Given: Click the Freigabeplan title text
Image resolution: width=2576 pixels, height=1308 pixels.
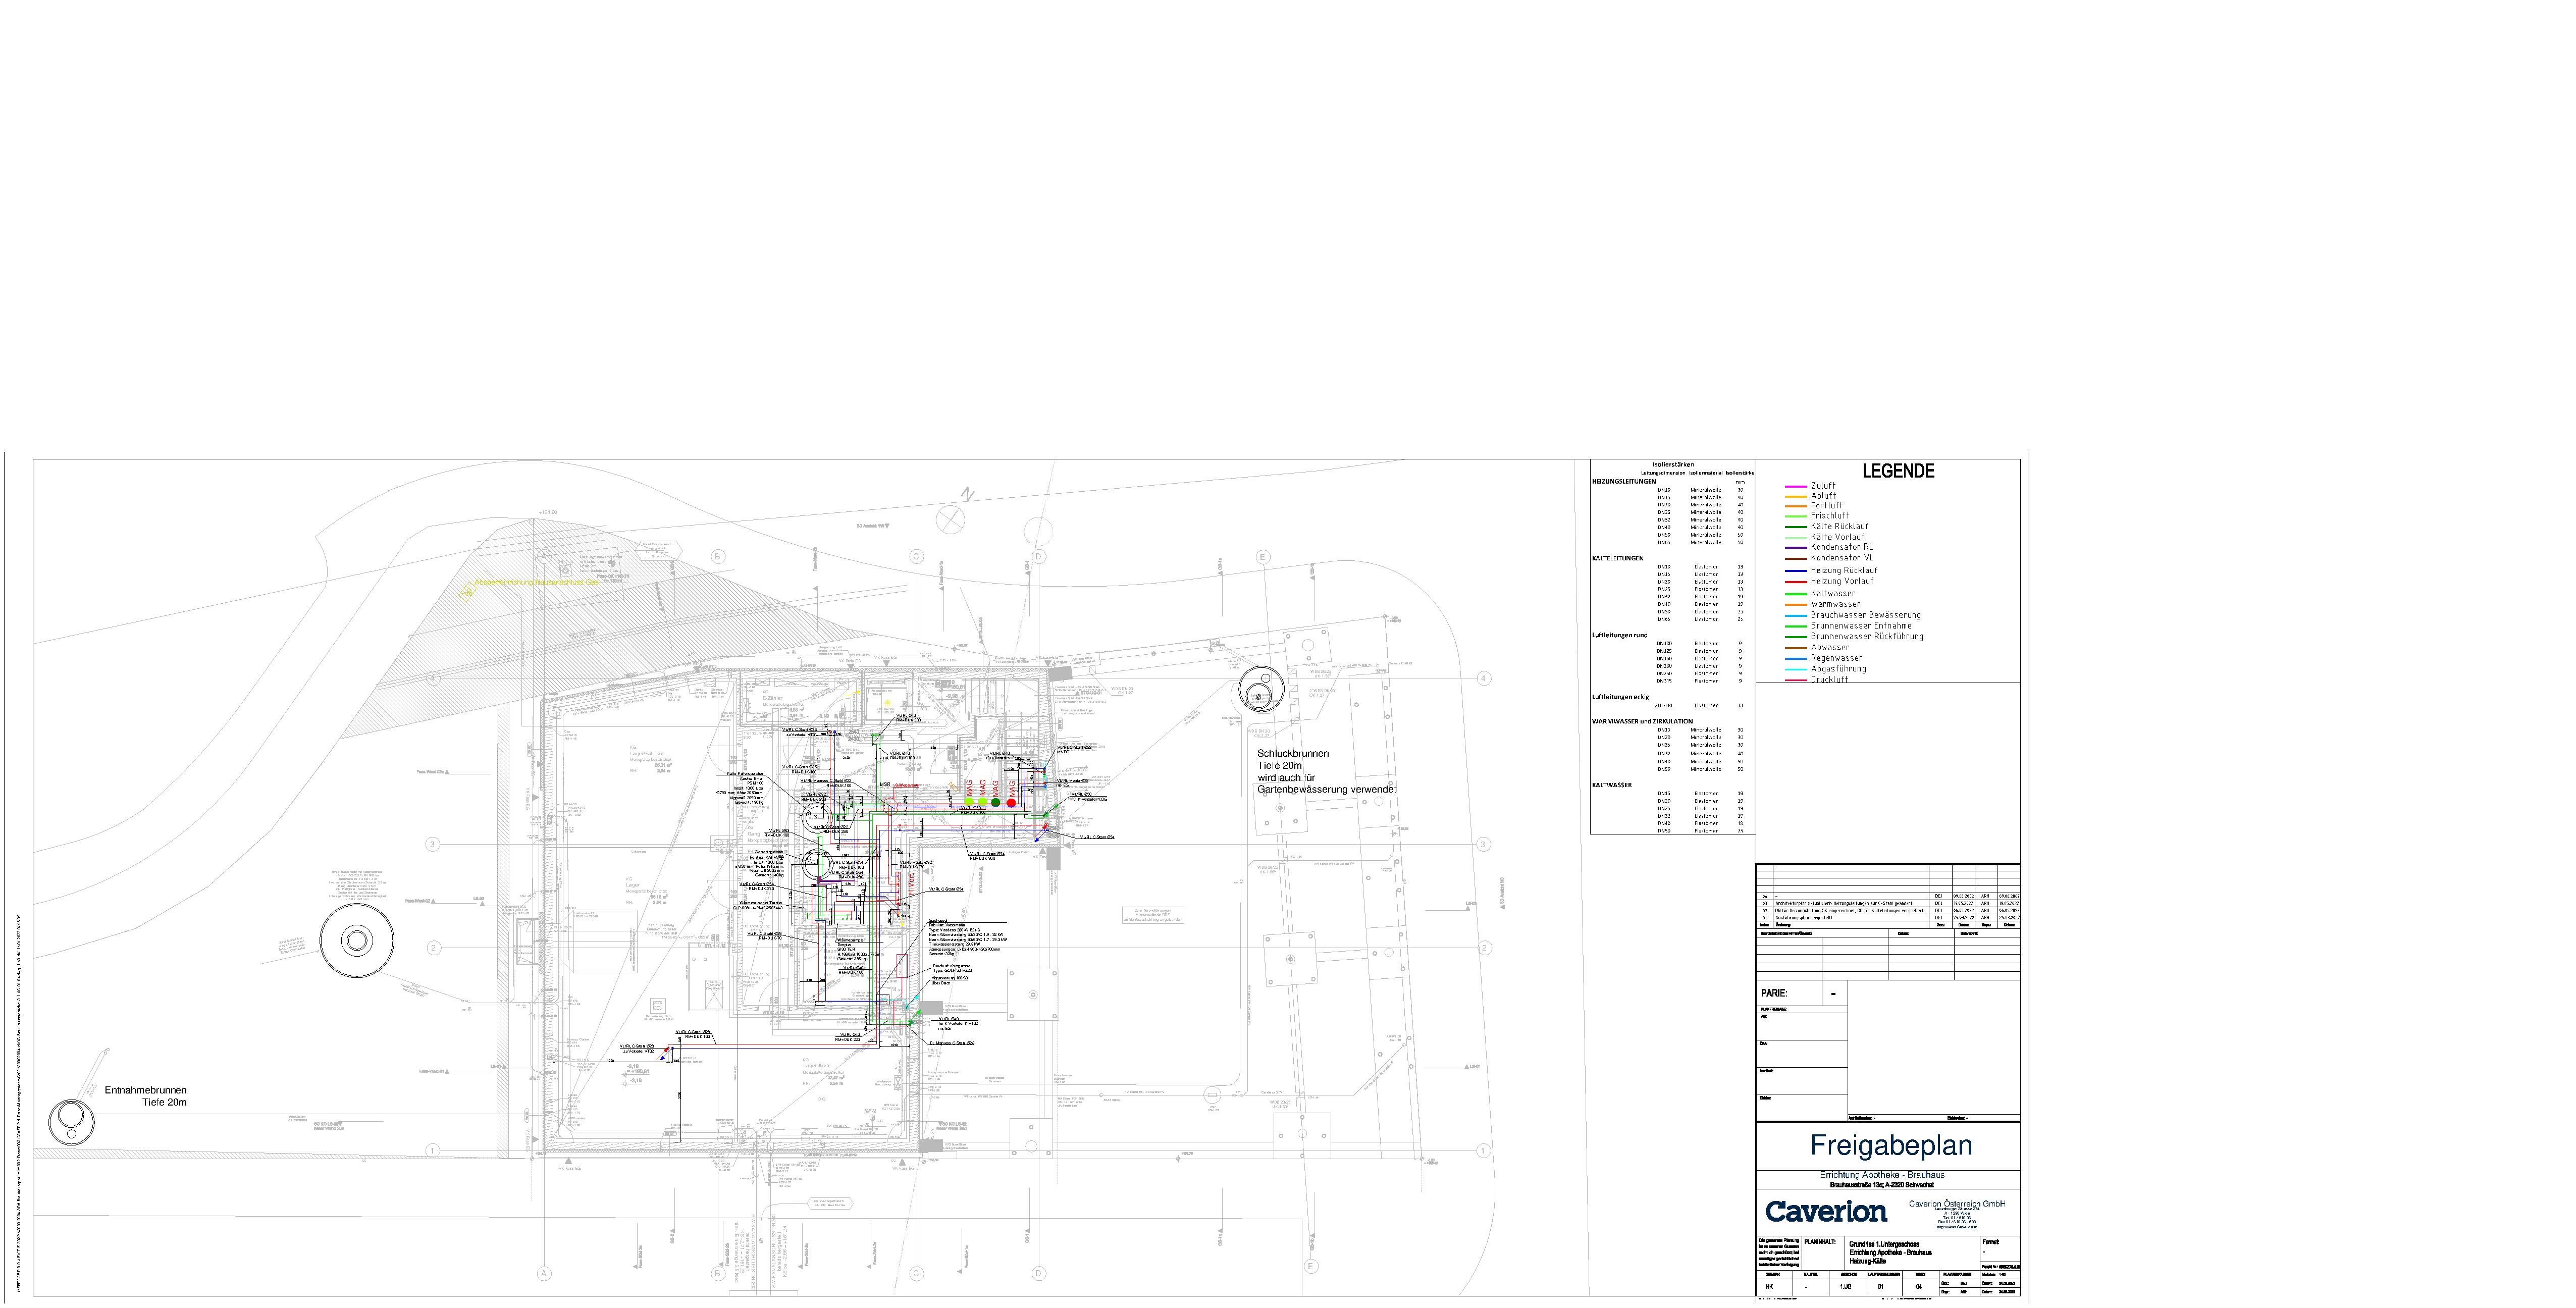Looking at the screenshot, I should click(1890, 1145).
